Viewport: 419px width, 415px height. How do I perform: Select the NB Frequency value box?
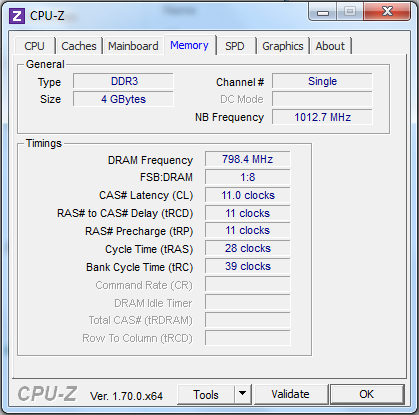tap(322, 117)
